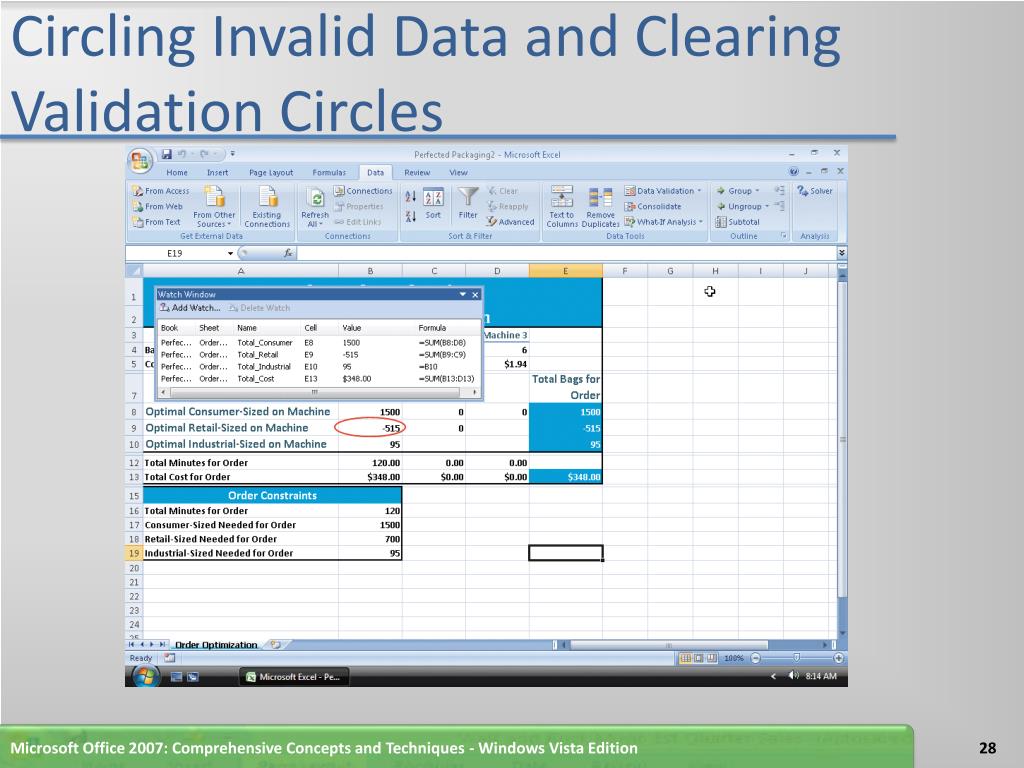Click the Show Detail icon in Outline group

pos(779,190)
